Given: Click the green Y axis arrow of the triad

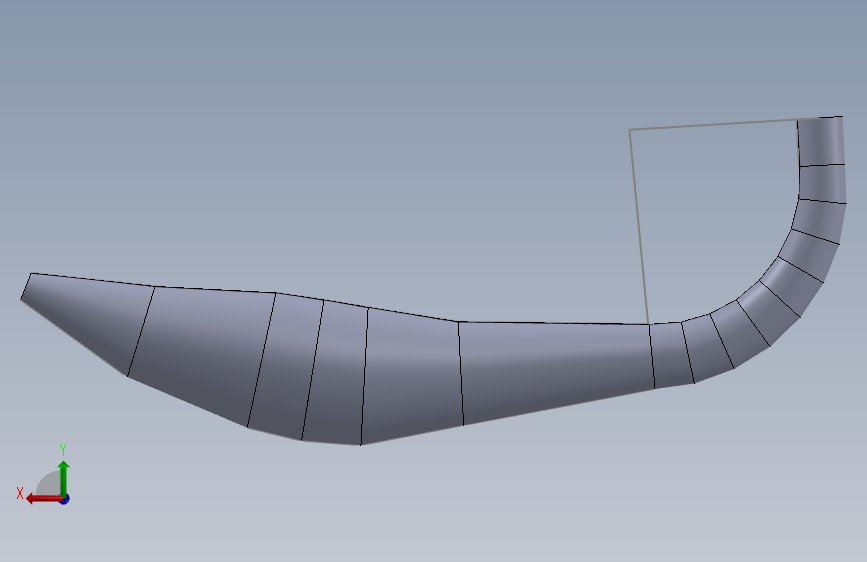Looking at the screenshot, I should pos(64,479).
